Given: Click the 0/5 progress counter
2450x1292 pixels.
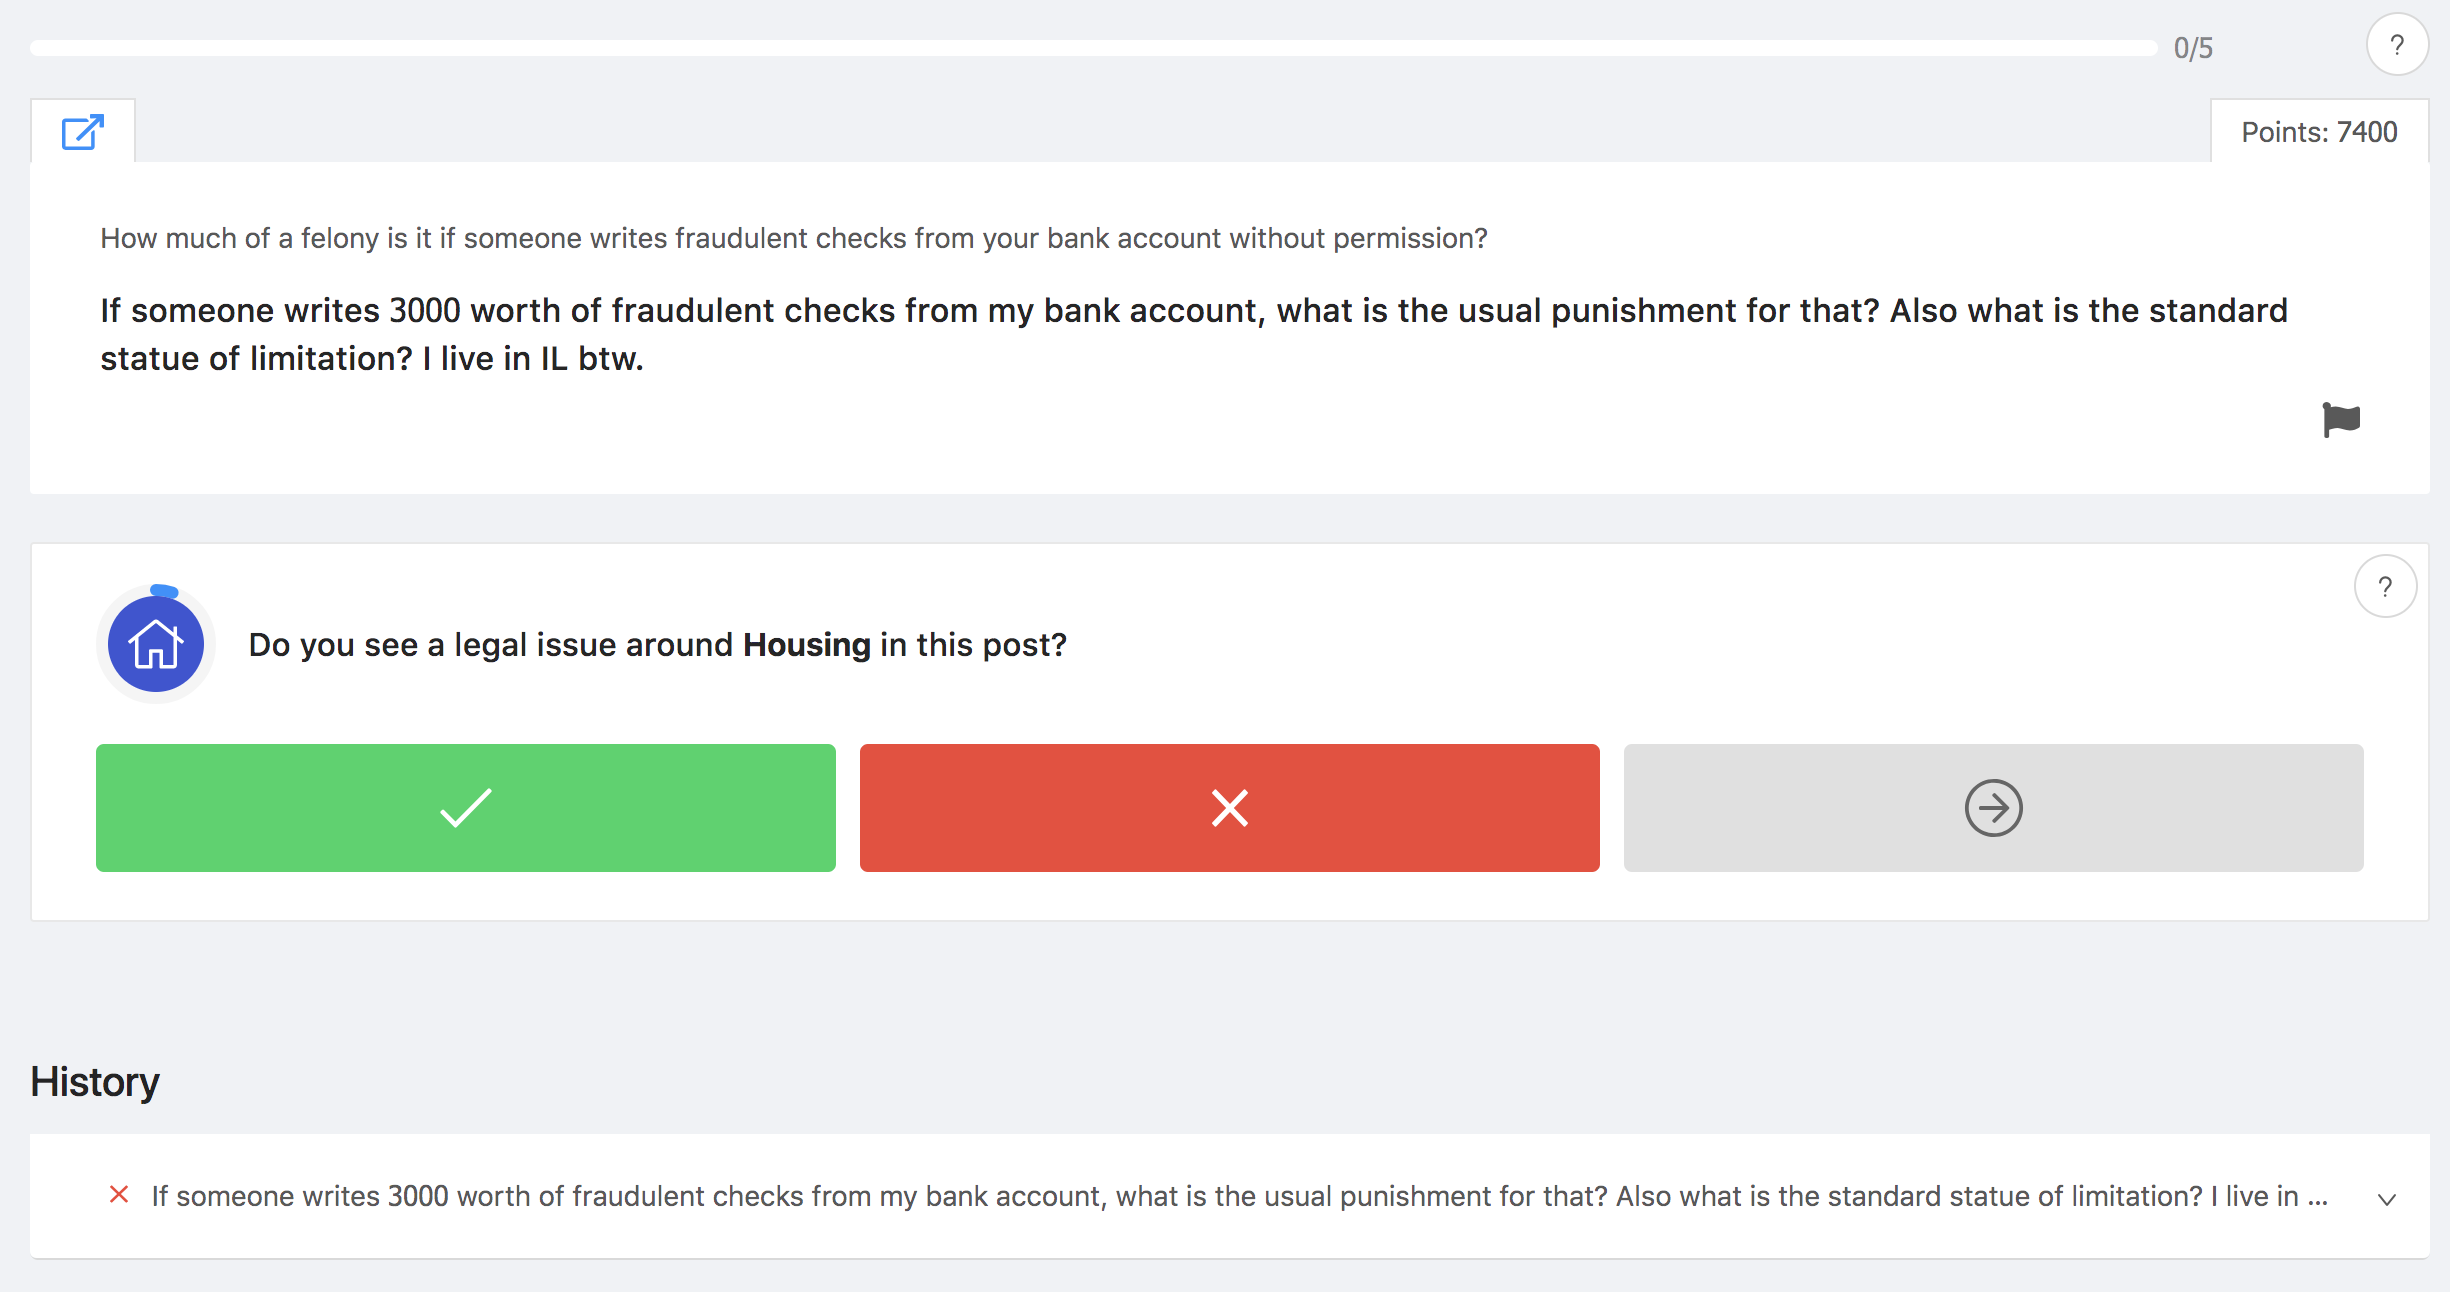Looking at the screenshot, I should pyautogui.click(x=2193, y=48).
